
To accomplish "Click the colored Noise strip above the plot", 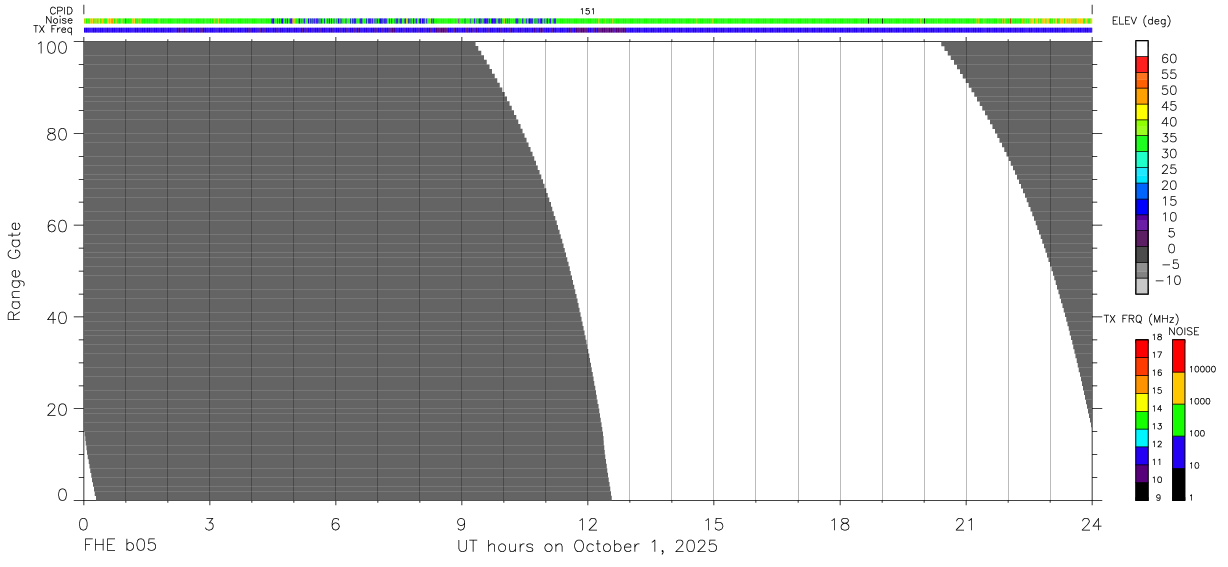I will [588, 20].
